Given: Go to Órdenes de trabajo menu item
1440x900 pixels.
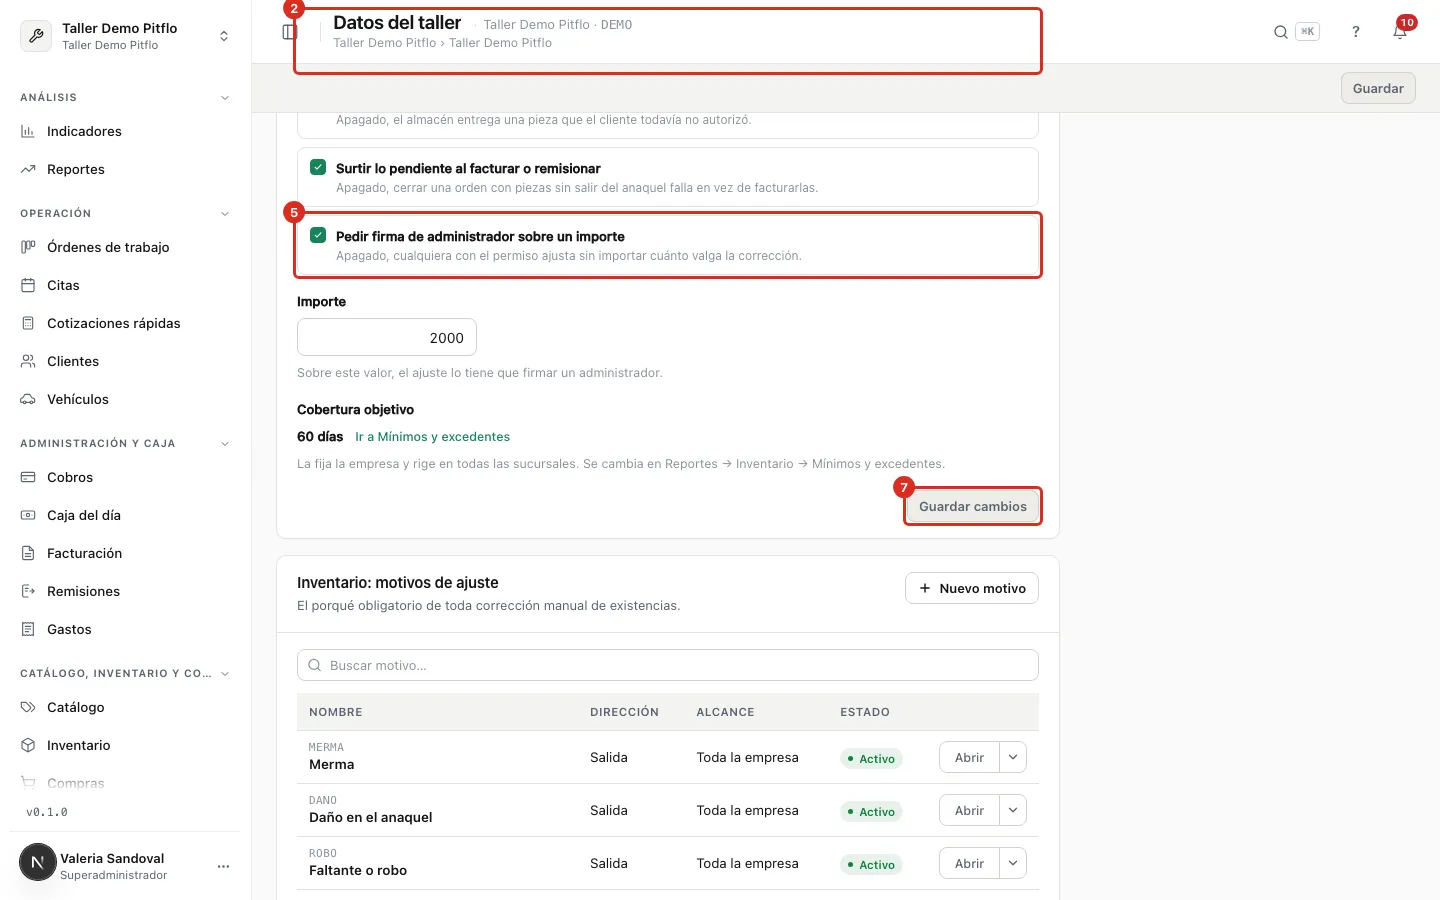Looking at the screenshot, I should tap(125, 247).
